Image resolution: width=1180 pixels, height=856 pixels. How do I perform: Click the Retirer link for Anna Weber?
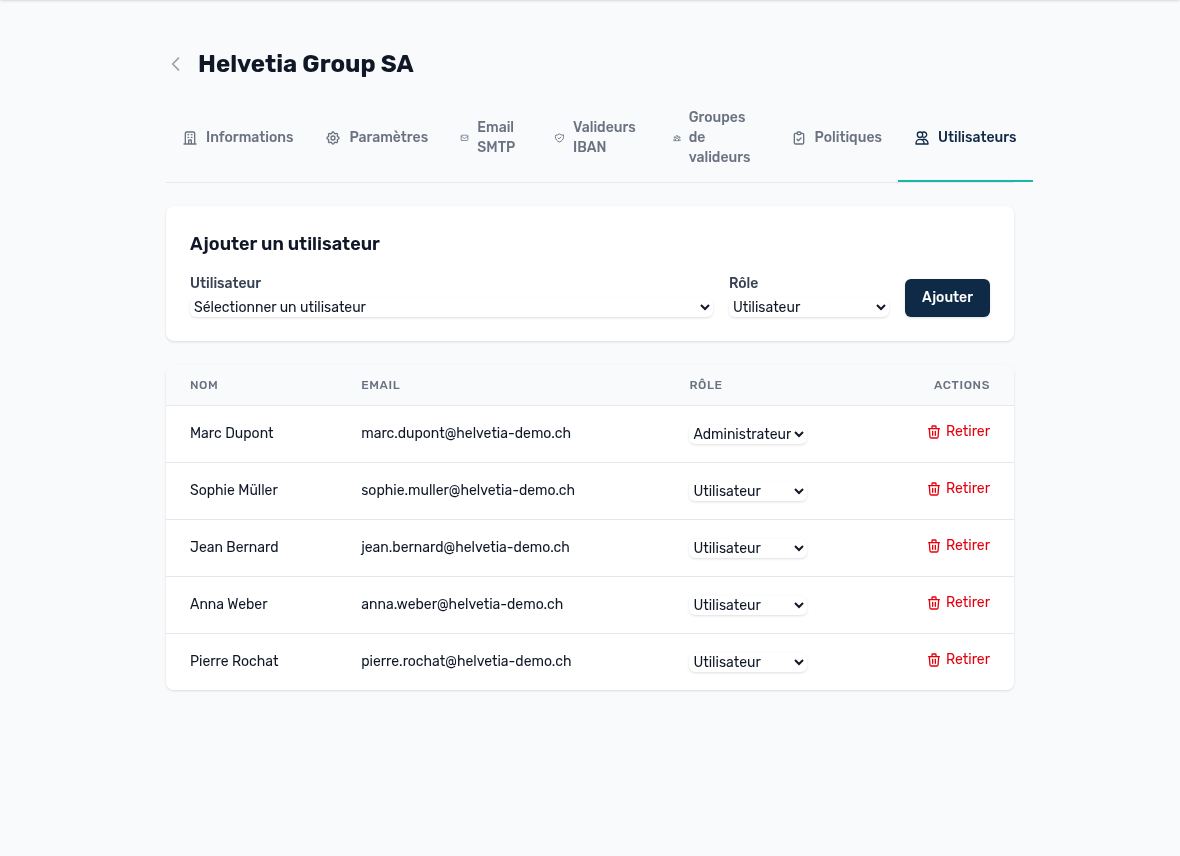click(x=967, y=602)
